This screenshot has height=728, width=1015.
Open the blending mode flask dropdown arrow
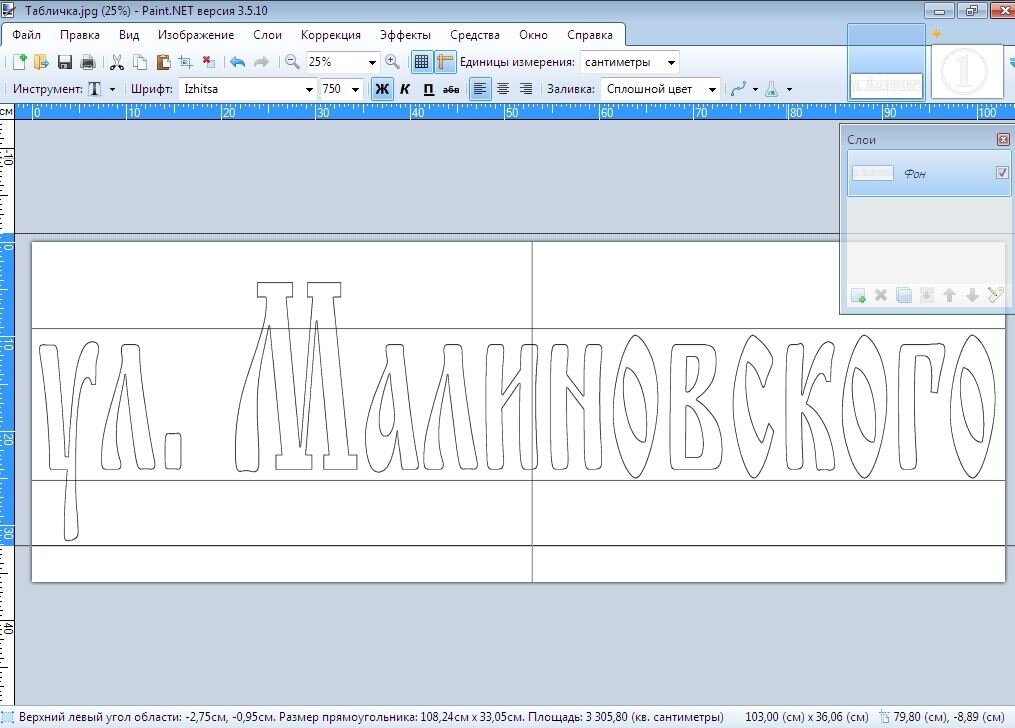[789, 89]
